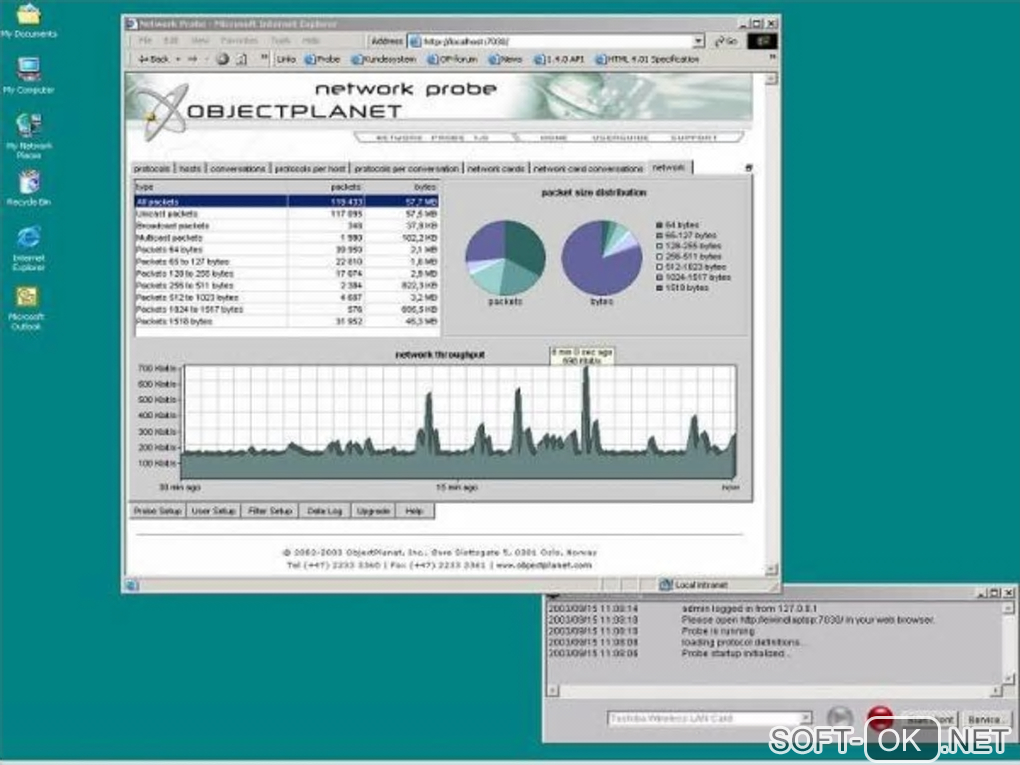1020x765 pixels.
Task: Switch to the protocols per conversation tab
Action: [407, 168]
